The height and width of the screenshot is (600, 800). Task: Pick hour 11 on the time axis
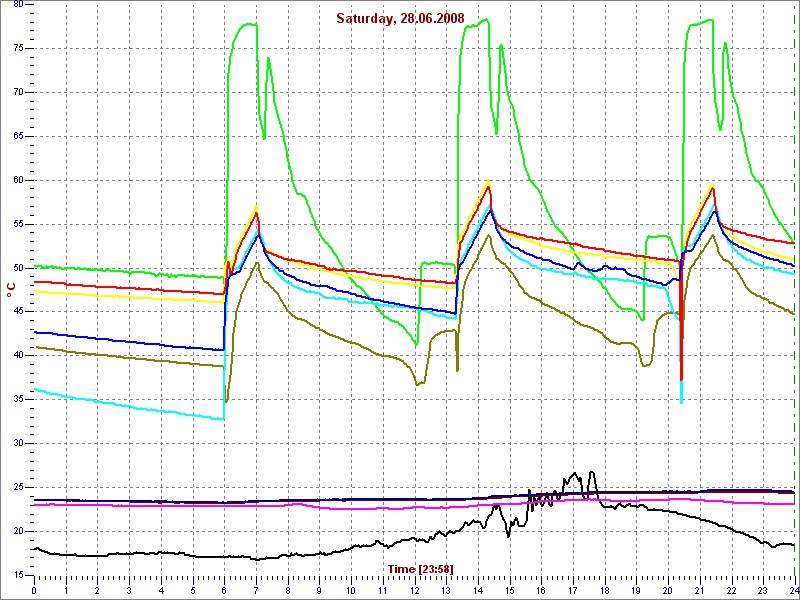pyautogui.click(x=383, y=590)
